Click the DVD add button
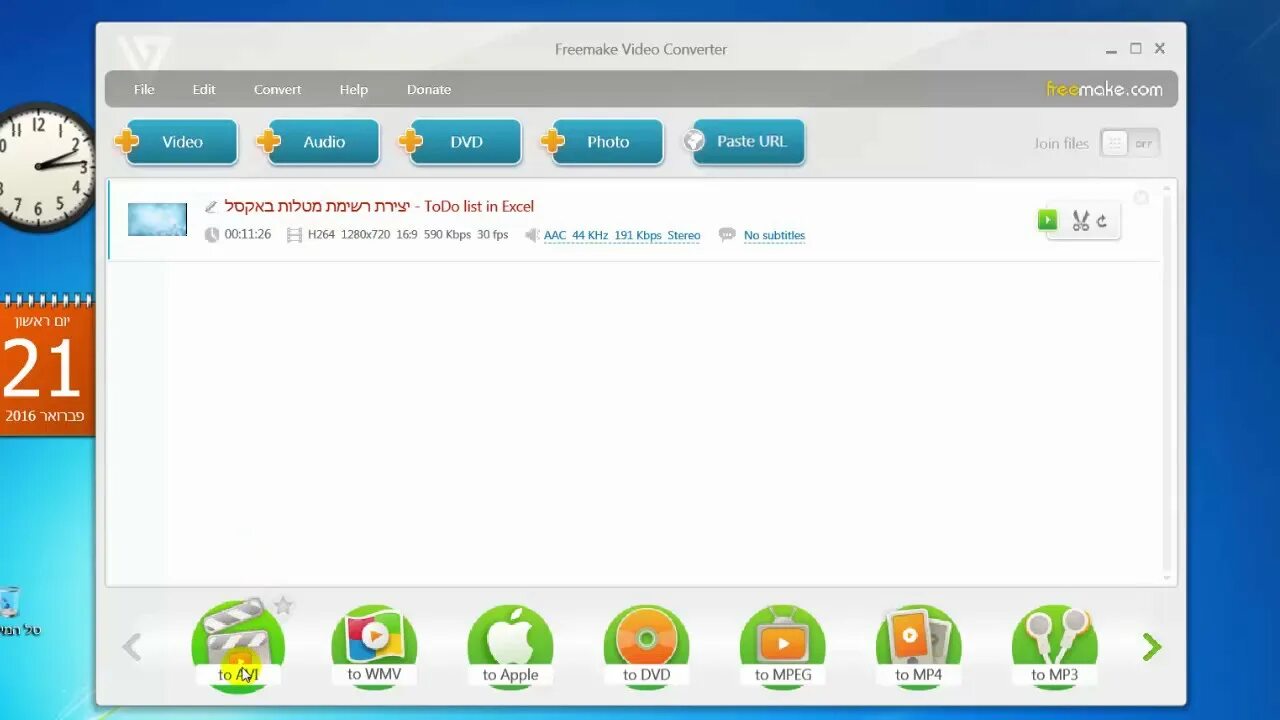Viewport: 1280px width, 720px height. (x=460, y=142)
